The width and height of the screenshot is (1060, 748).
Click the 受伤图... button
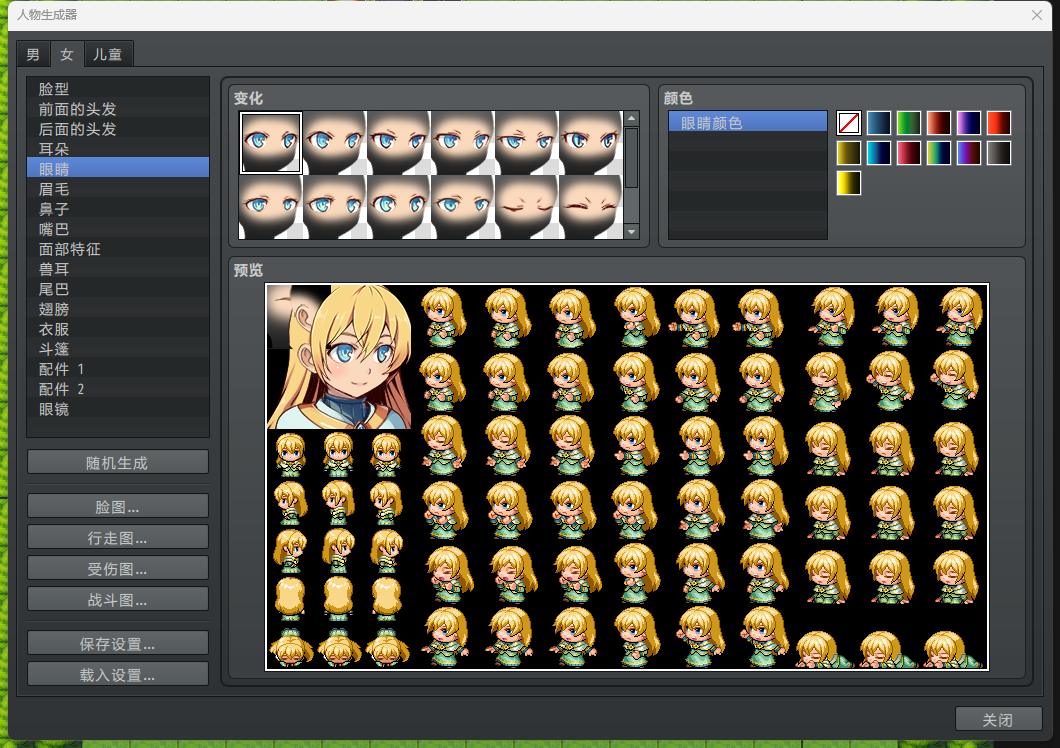coord(118,569)
